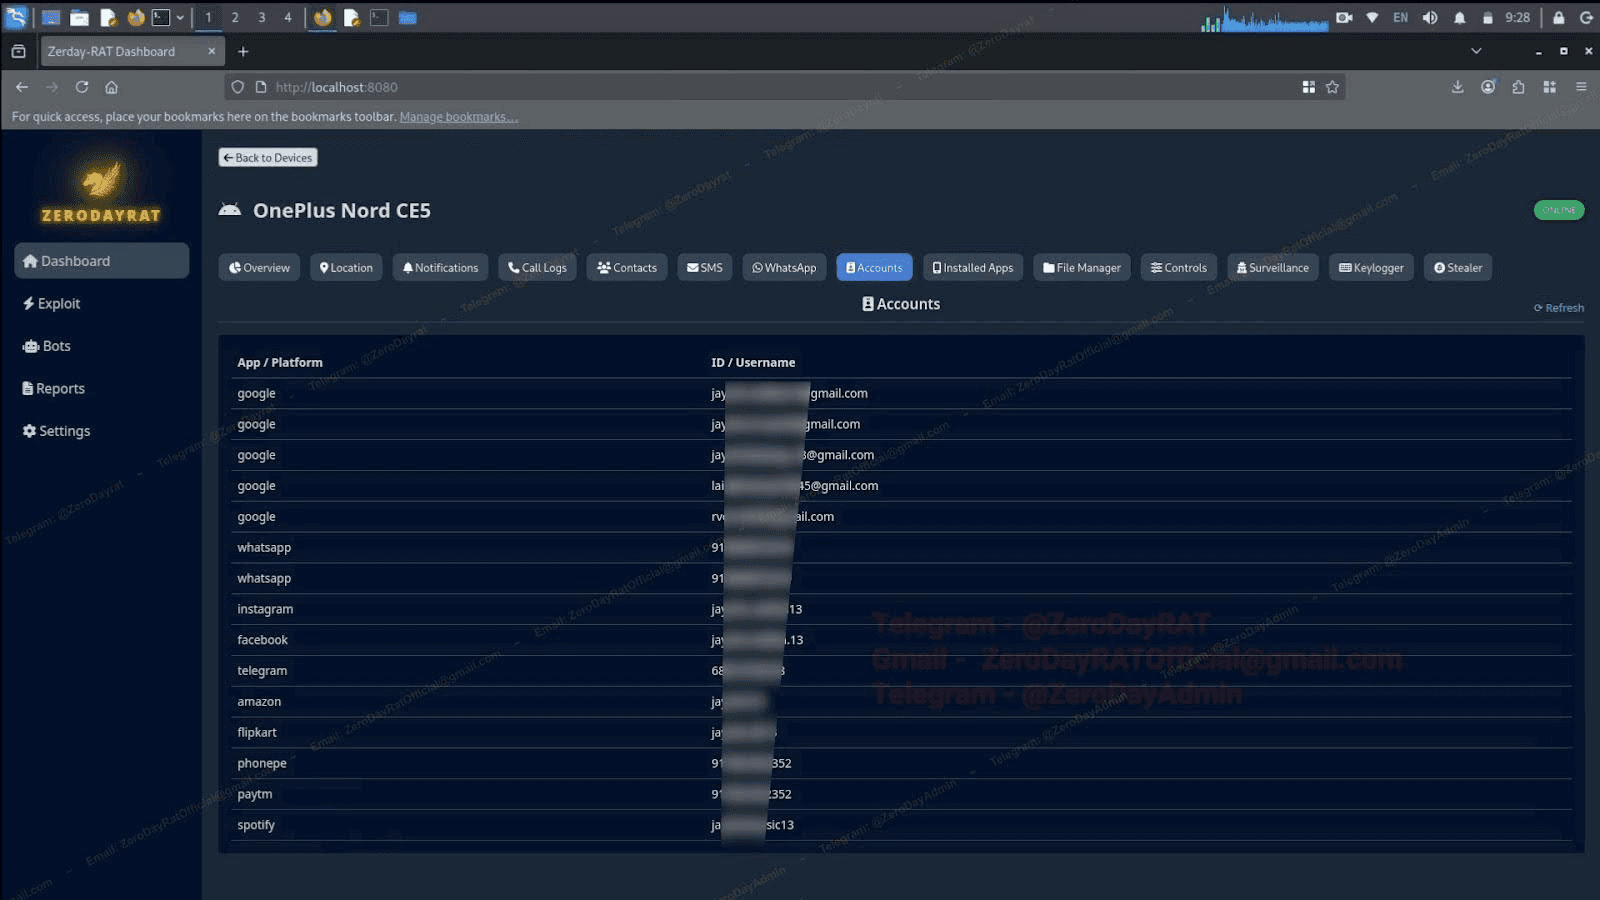Screen dimensions: 1600x900
Task: Click the App / Platform column header
Action: pyautogui.click(x=280, y=363)
